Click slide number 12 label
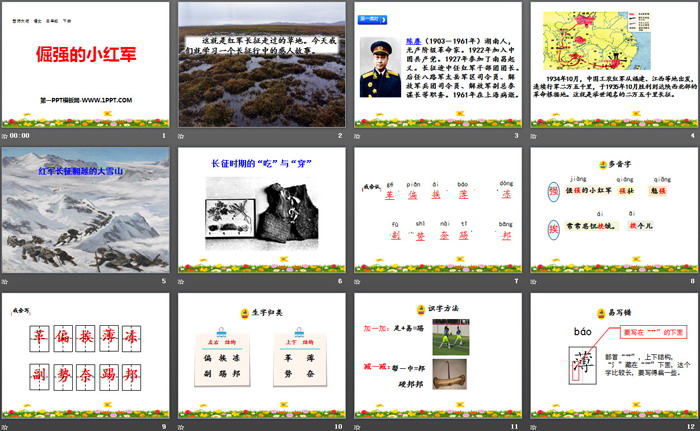700x431 pixels. click(691, 427)
